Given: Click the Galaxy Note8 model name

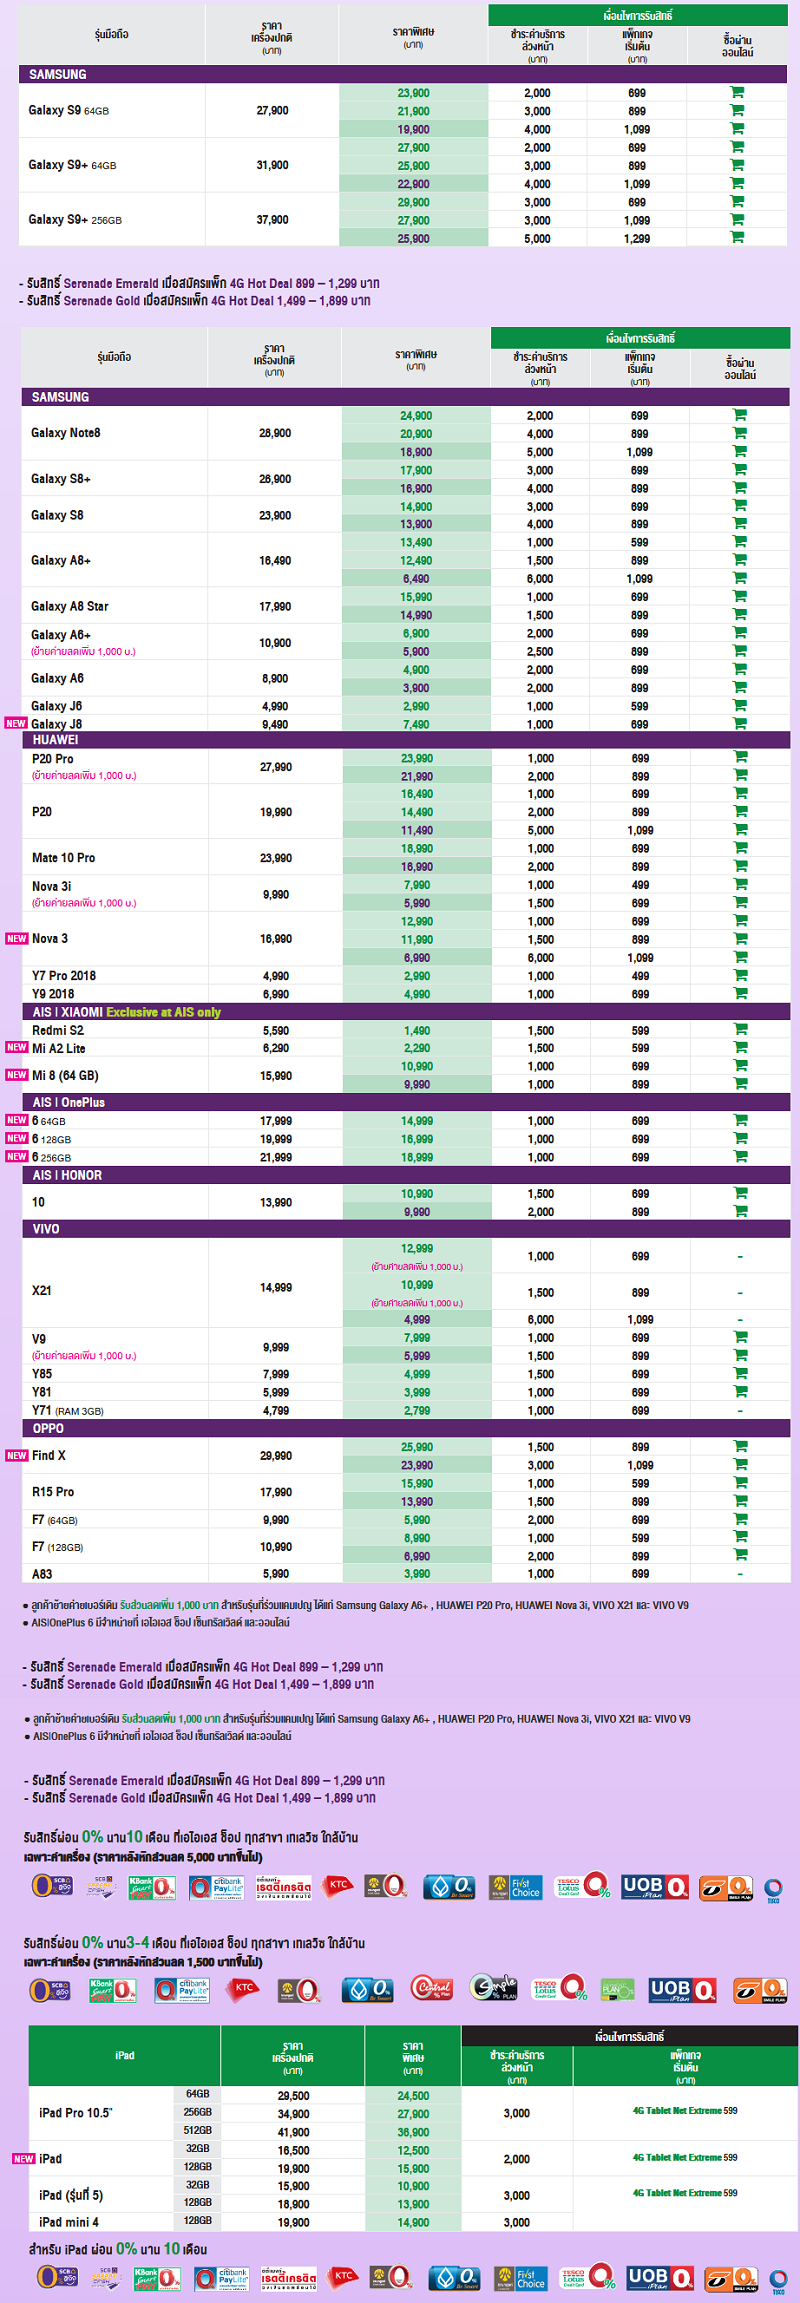Looking at the screenshot, I should [x=66, y=433].
